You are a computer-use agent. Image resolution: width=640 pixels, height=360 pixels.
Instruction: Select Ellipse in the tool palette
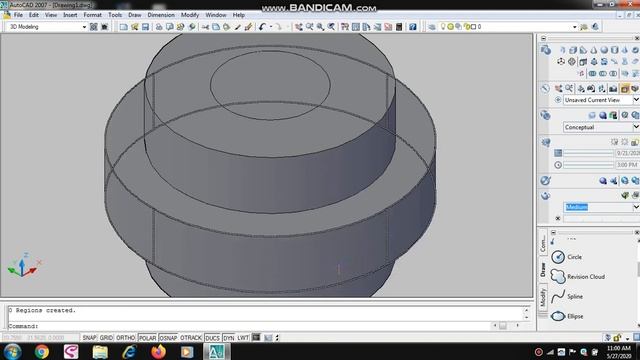(x=567, y=316)
